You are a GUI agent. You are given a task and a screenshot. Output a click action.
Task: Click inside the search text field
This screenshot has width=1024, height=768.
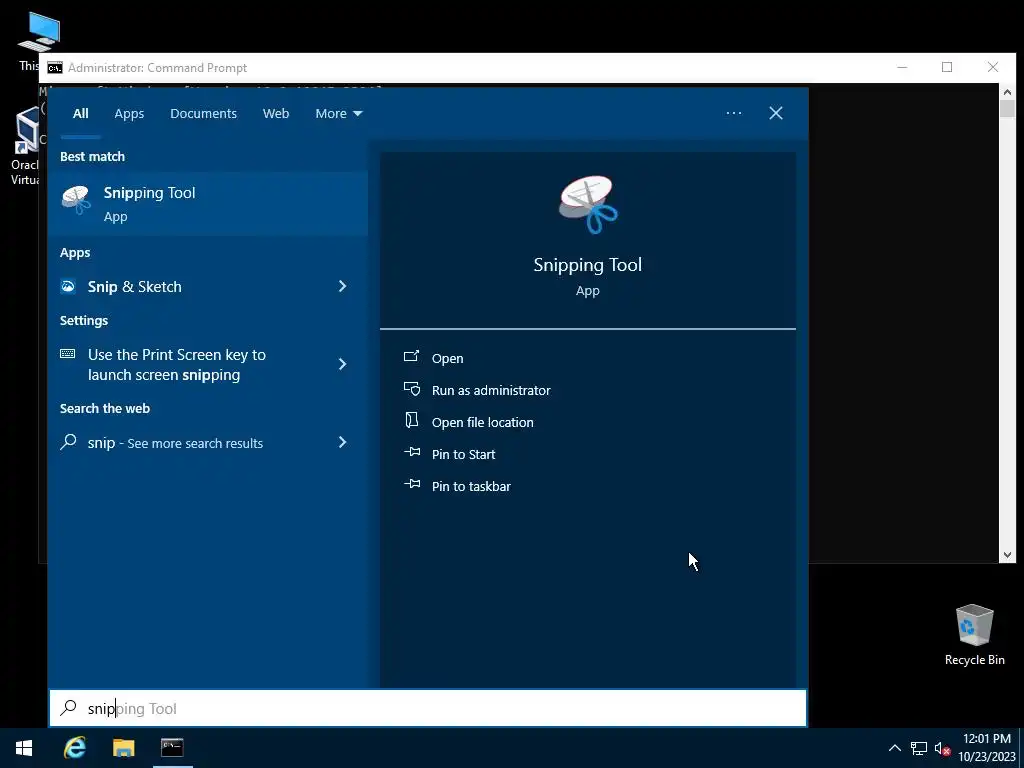[428, 708]
